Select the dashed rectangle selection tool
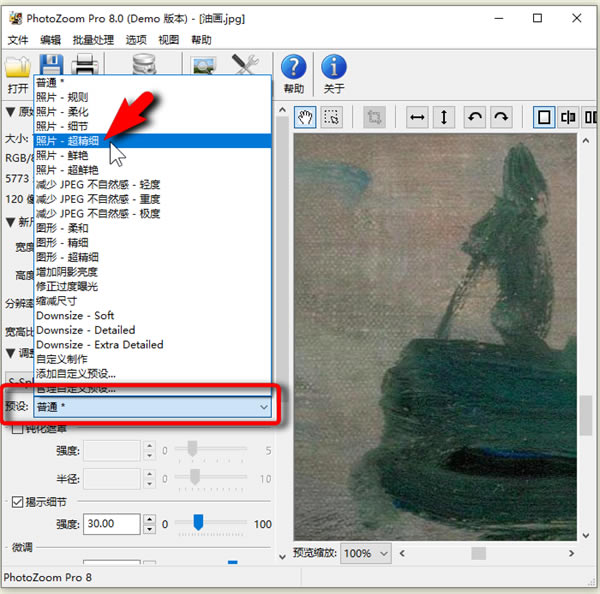The width and height of the screenshot is (600, 594). pyautogui.click(x=331, y=117)
